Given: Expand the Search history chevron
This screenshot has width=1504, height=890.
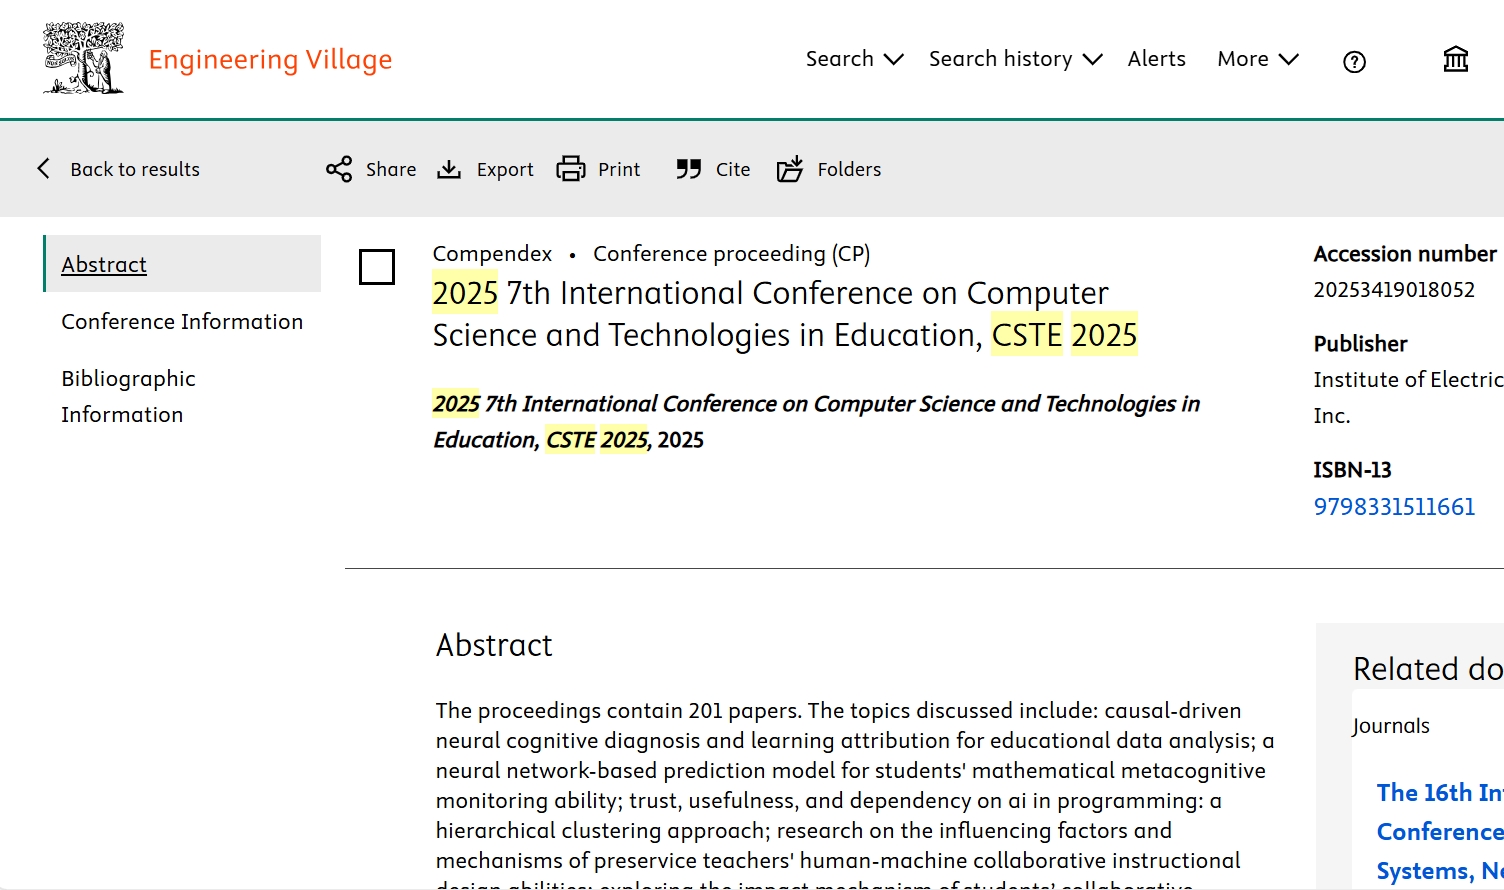Looking at the screenshot, I should click(x=1093, y=60).
